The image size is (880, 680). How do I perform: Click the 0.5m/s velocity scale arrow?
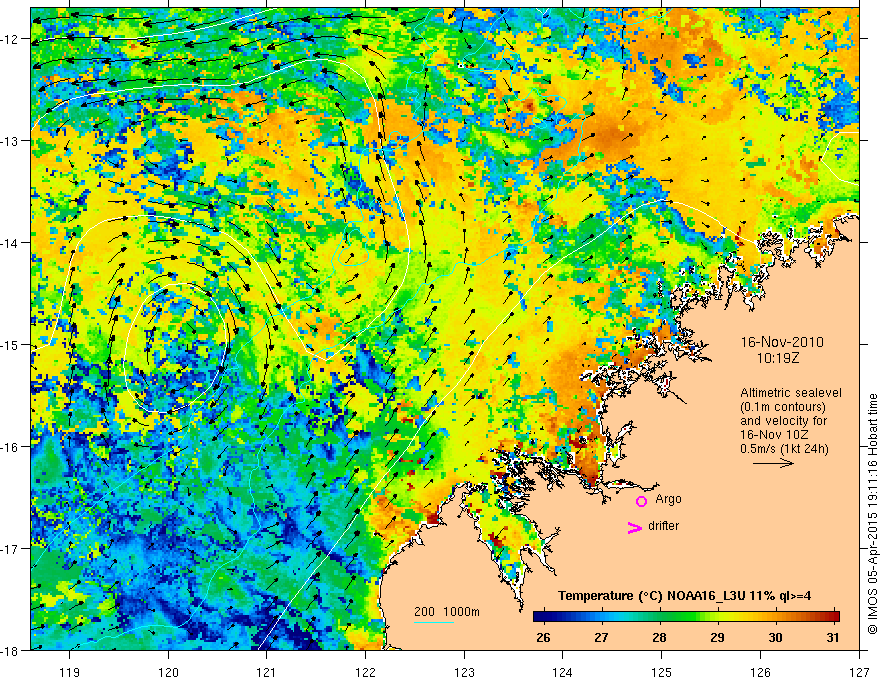point(773,463)
